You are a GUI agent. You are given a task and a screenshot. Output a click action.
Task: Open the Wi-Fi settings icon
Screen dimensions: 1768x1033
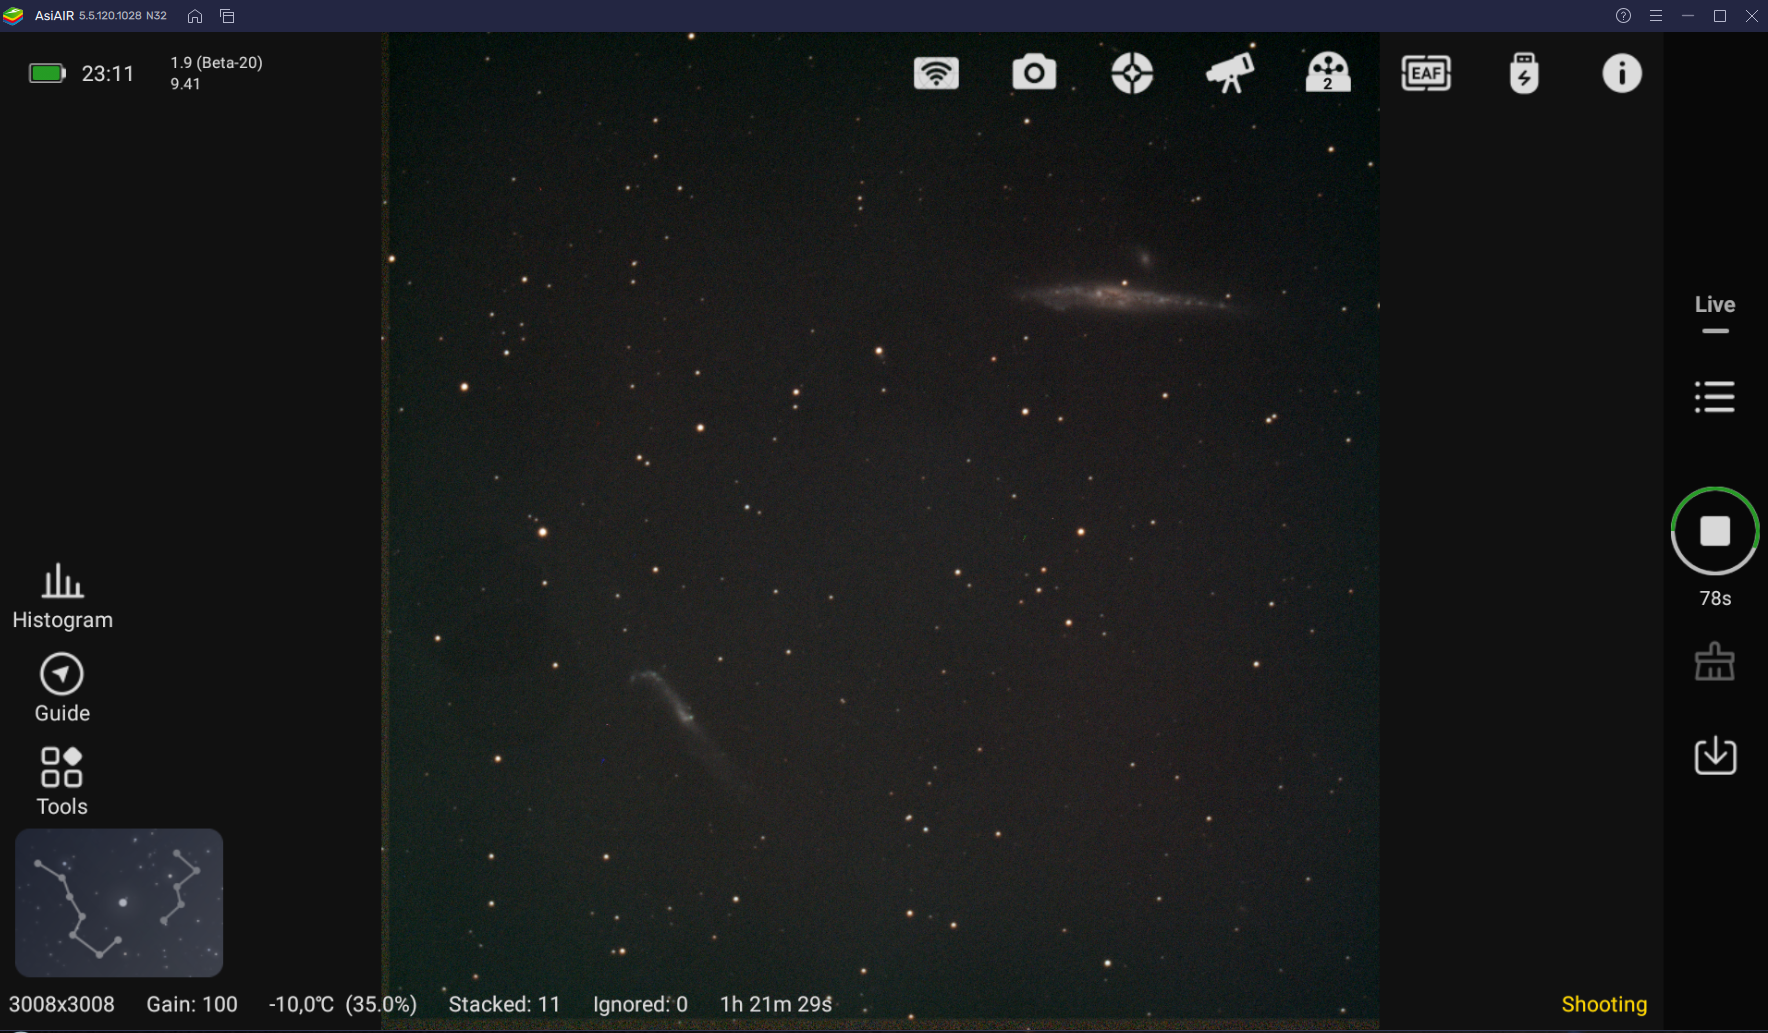[936, 73]
